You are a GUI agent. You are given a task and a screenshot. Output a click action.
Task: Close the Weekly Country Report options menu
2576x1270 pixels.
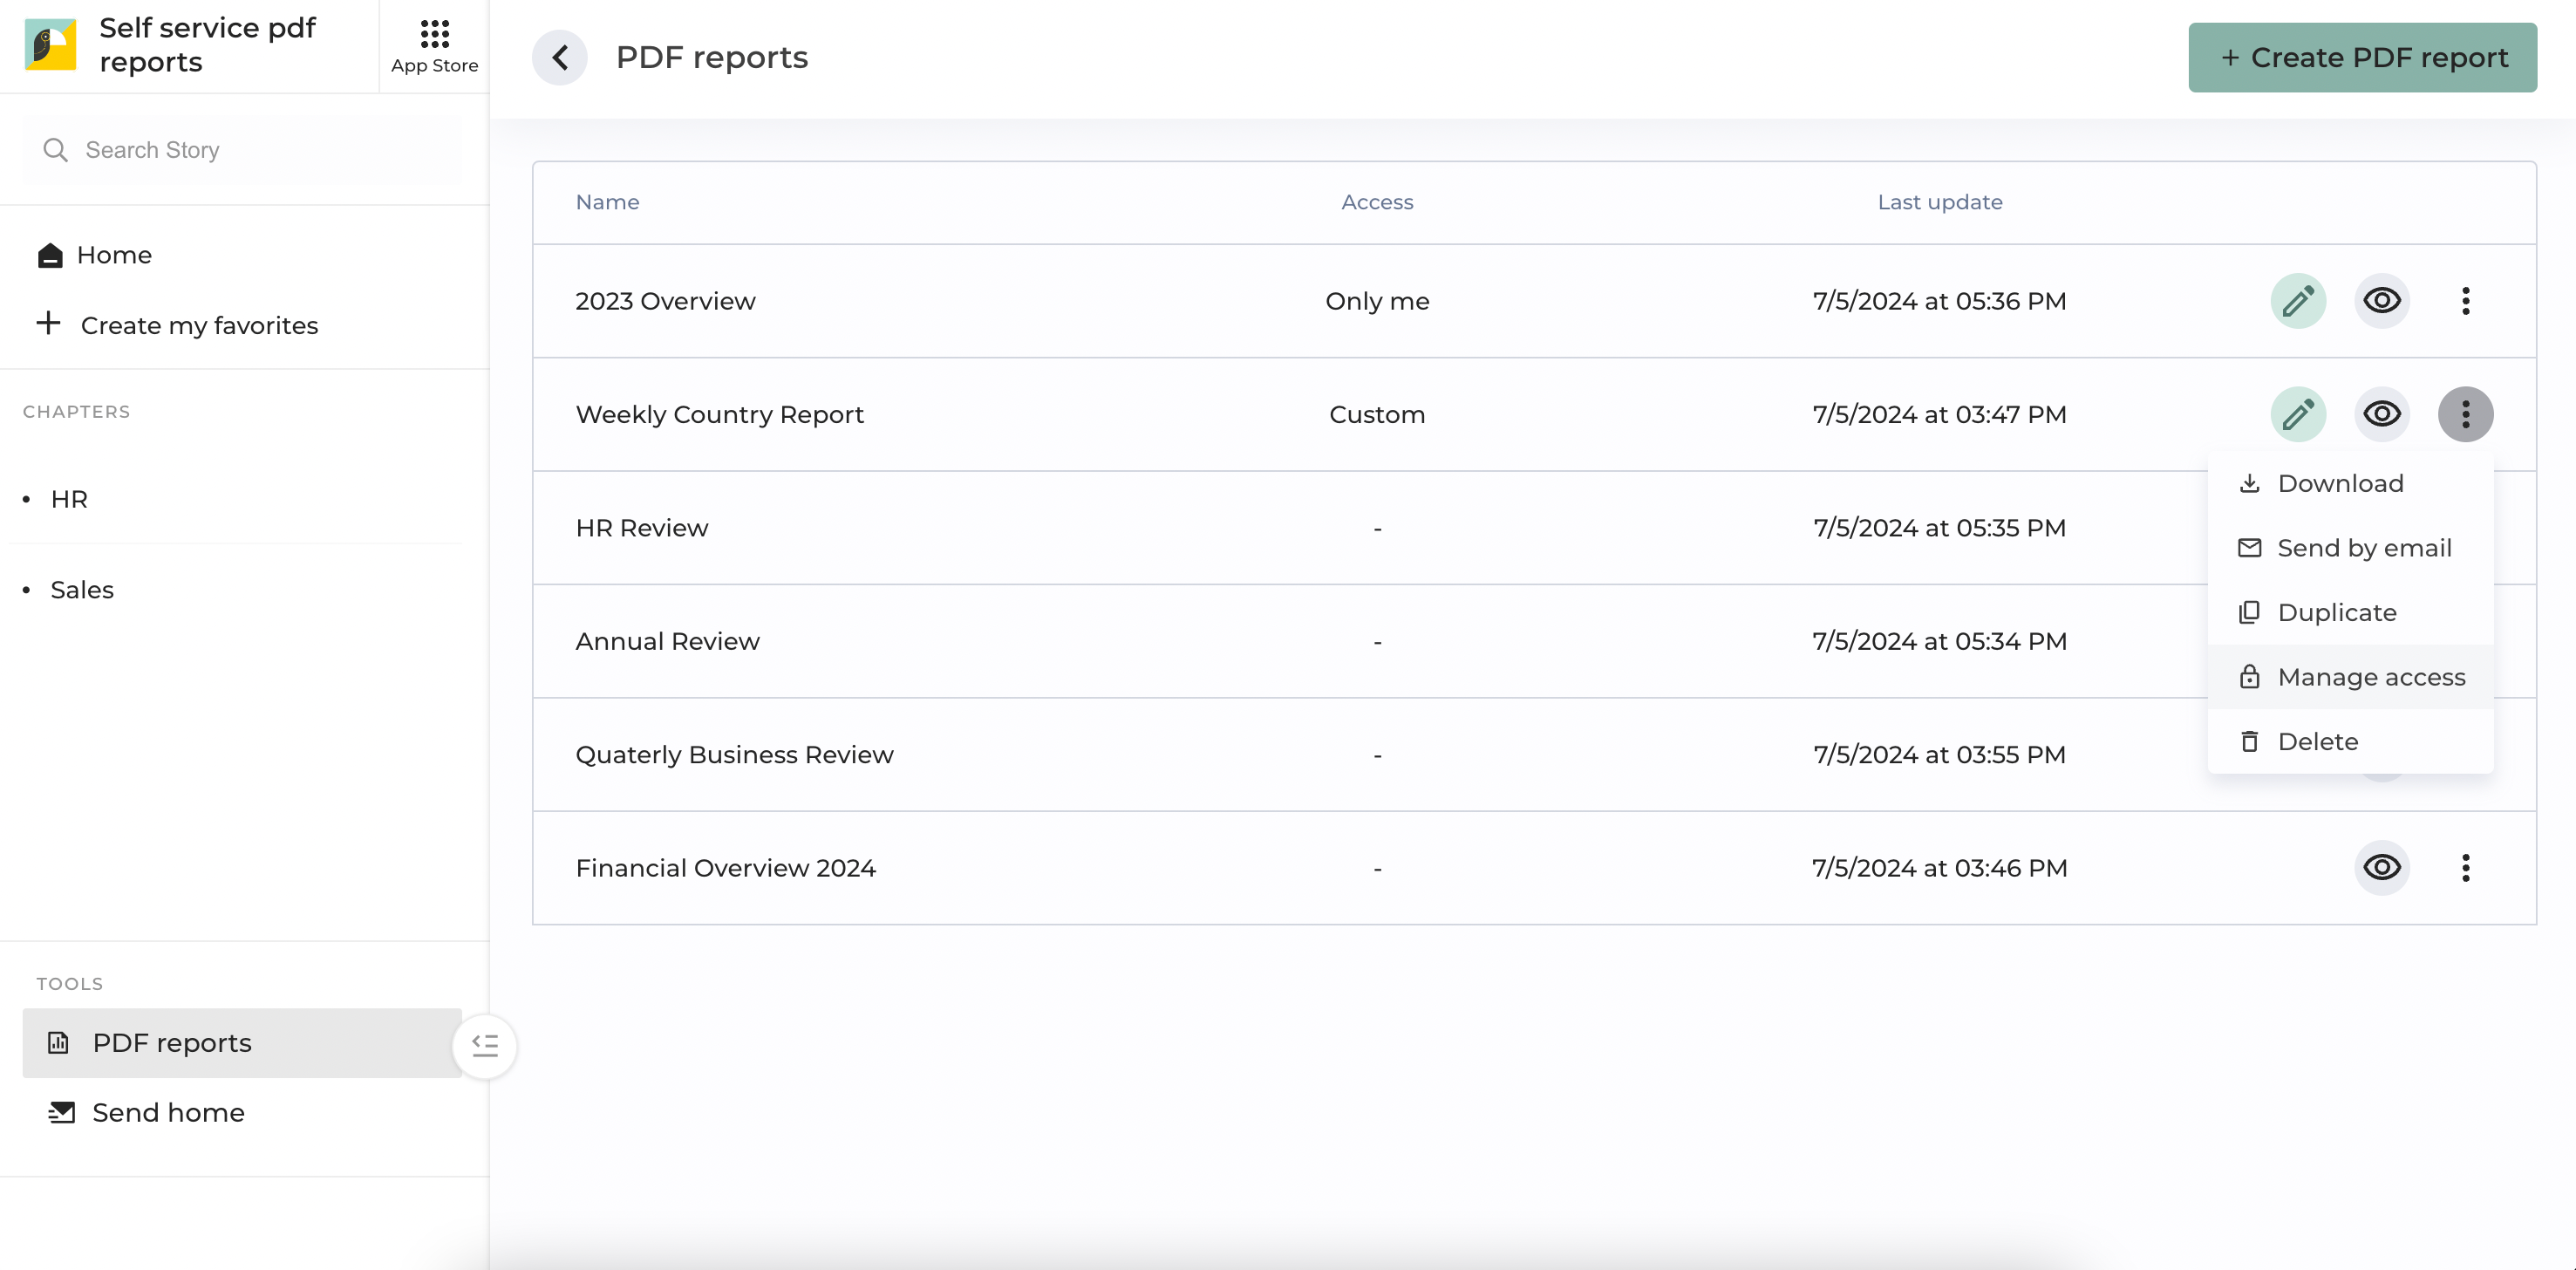2465,414
